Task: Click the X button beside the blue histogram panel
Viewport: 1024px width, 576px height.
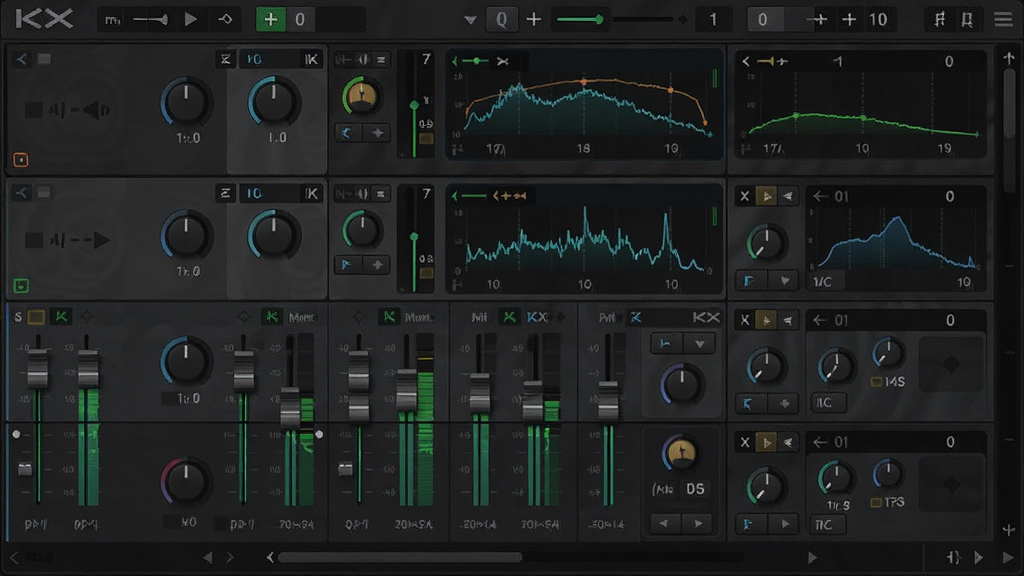Action: pyautogui.click(x=744, y=196)
